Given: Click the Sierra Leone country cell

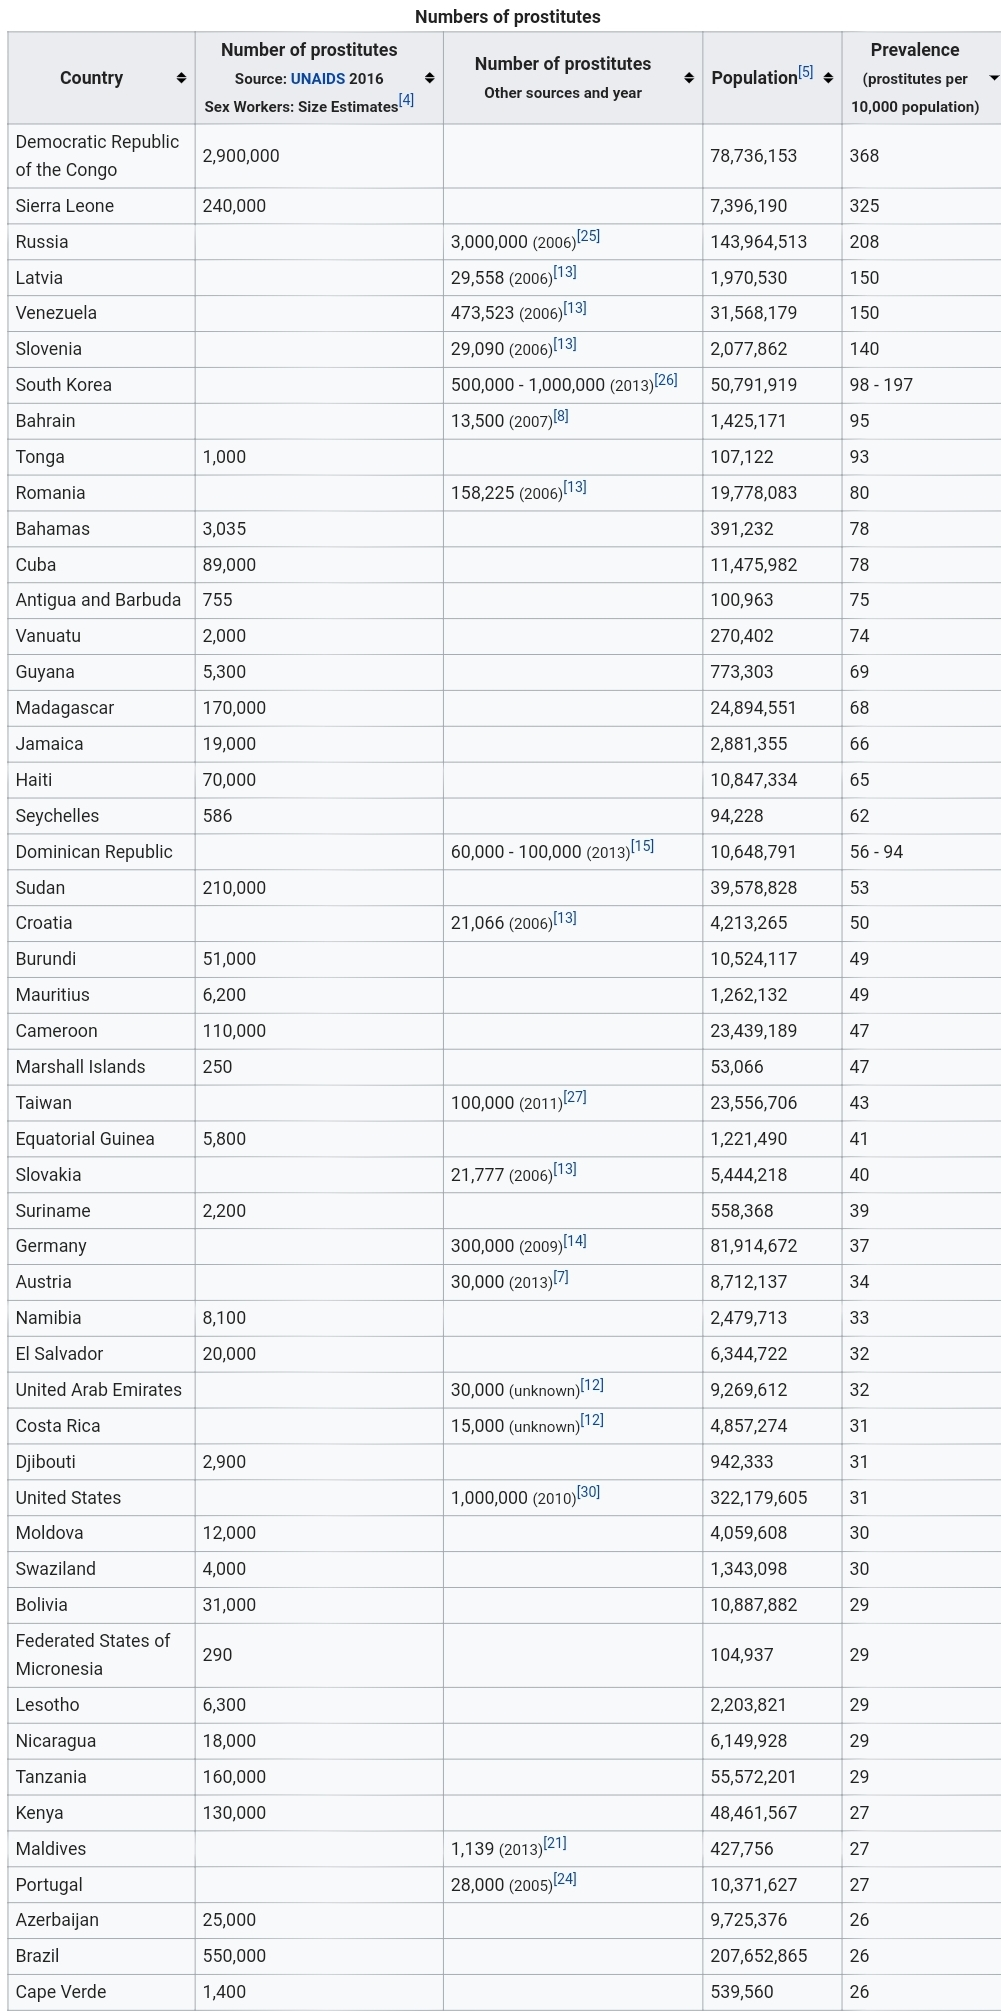Looking at the screenshot, I should coord(65,206).
